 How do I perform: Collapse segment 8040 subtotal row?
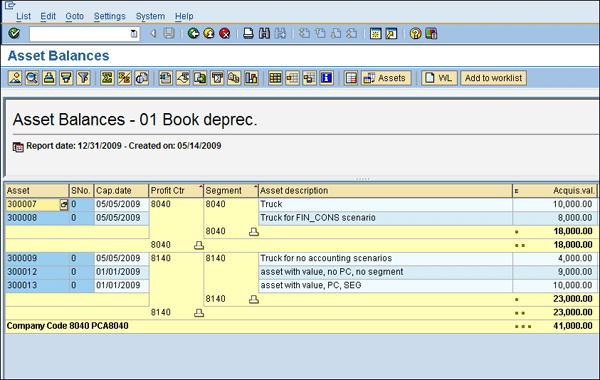coord(254,232)
